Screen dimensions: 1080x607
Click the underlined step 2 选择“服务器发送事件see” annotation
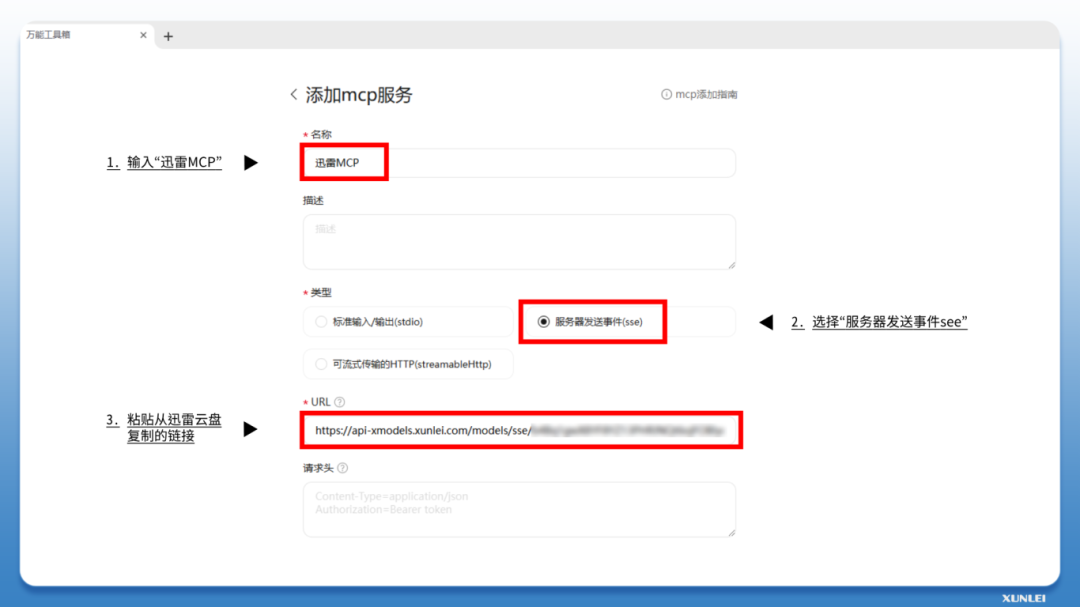879,322
